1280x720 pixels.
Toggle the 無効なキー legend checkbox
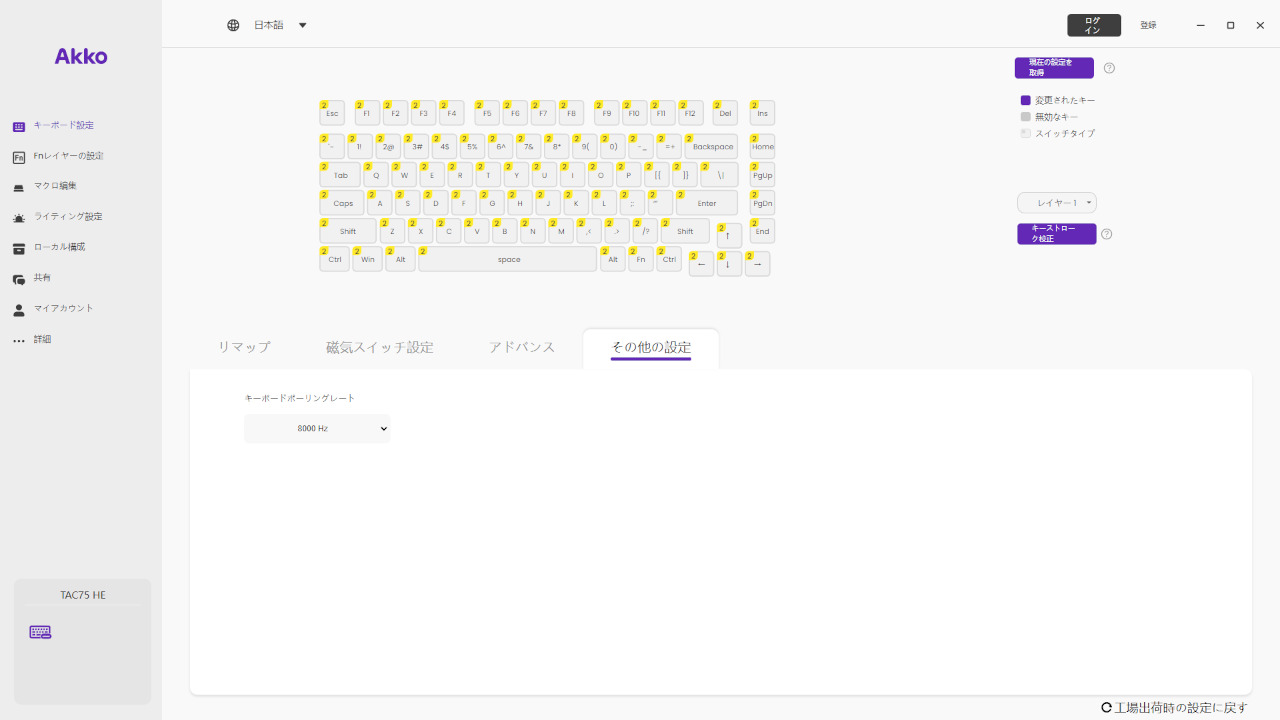coord(1025,117)
